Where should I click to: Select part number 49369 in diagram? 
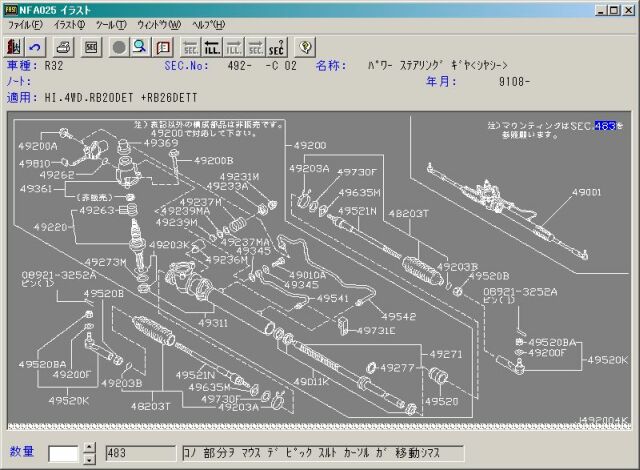[x=161, y=143]
